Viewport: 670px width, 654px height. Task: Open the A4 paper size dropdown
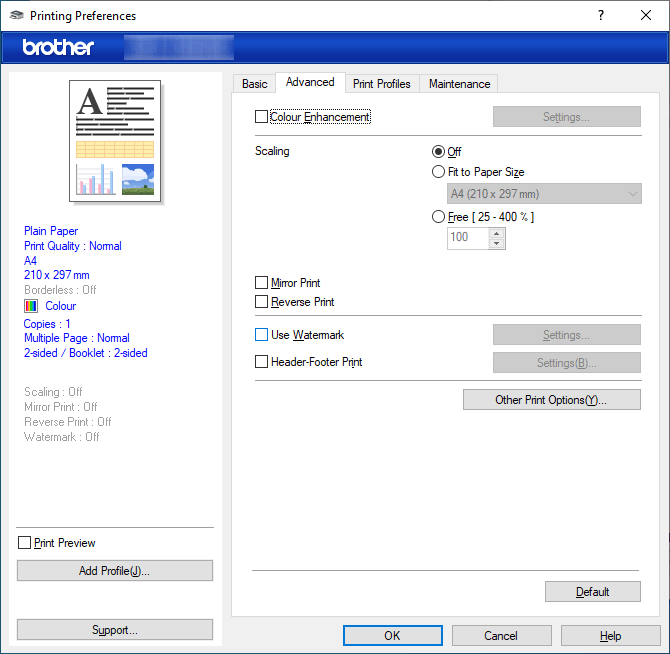coord(544,194)
